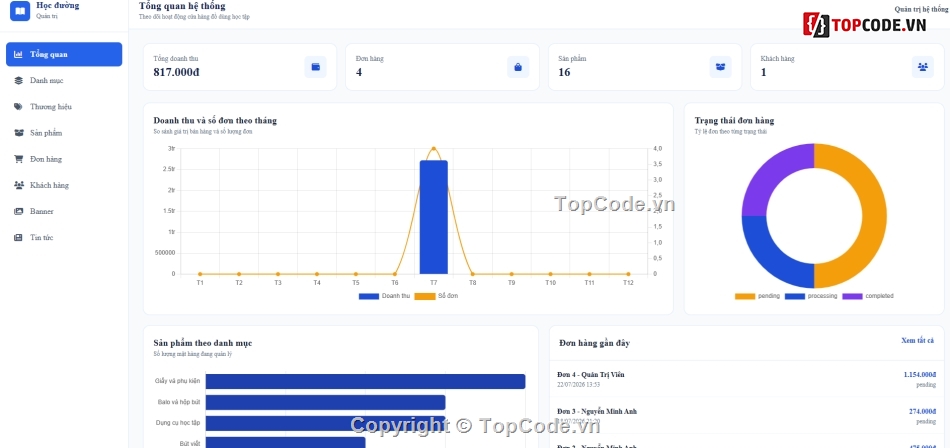
Task: Click the Giấy và phụ kiện category bar
Action: pos(365,381)
